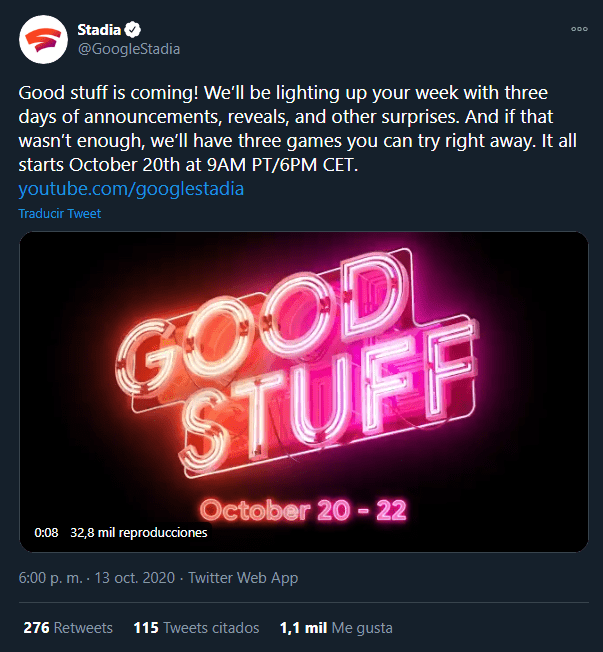The width and height of the screenshot is (603, 652).
Task: Click the neon STUFF sign lettering
Action: click(329, 399)
